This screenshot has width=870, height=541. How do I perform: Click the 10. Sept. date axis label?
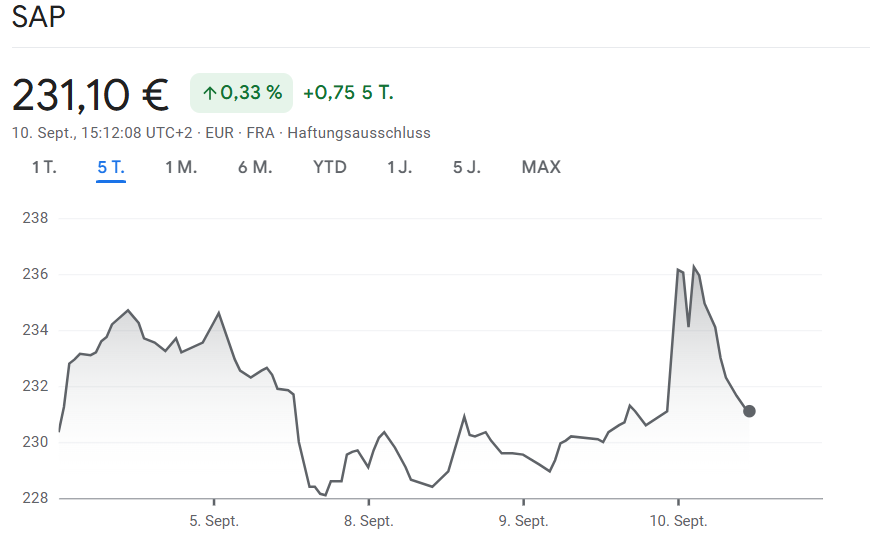(x=678, y=521)
